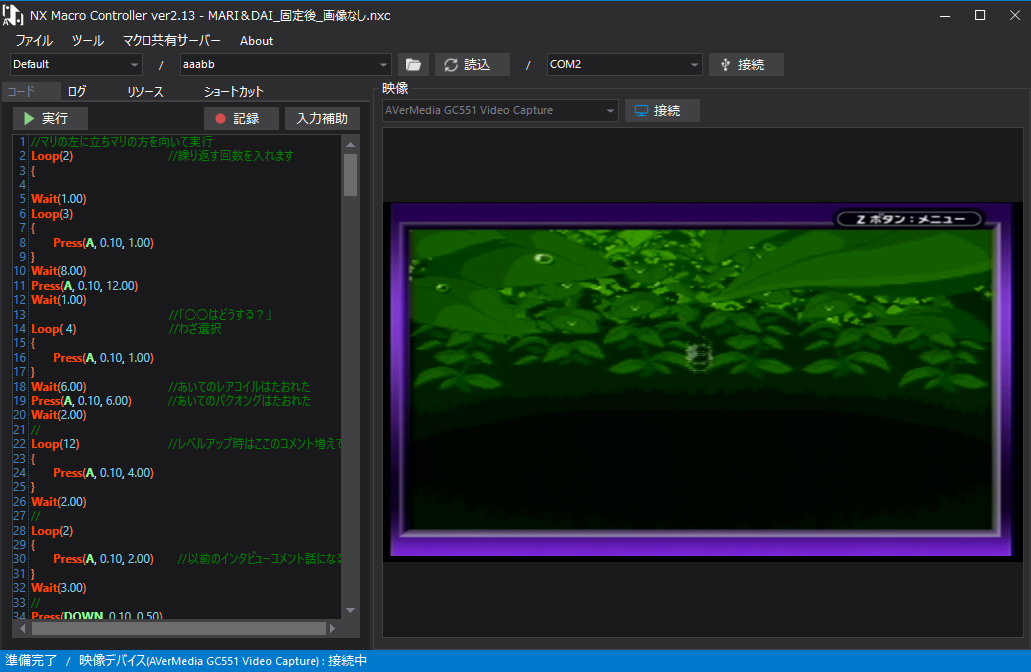Click the Loop(2) code on line 2
Screen dimensions: 1031x672
click(52, 156)
